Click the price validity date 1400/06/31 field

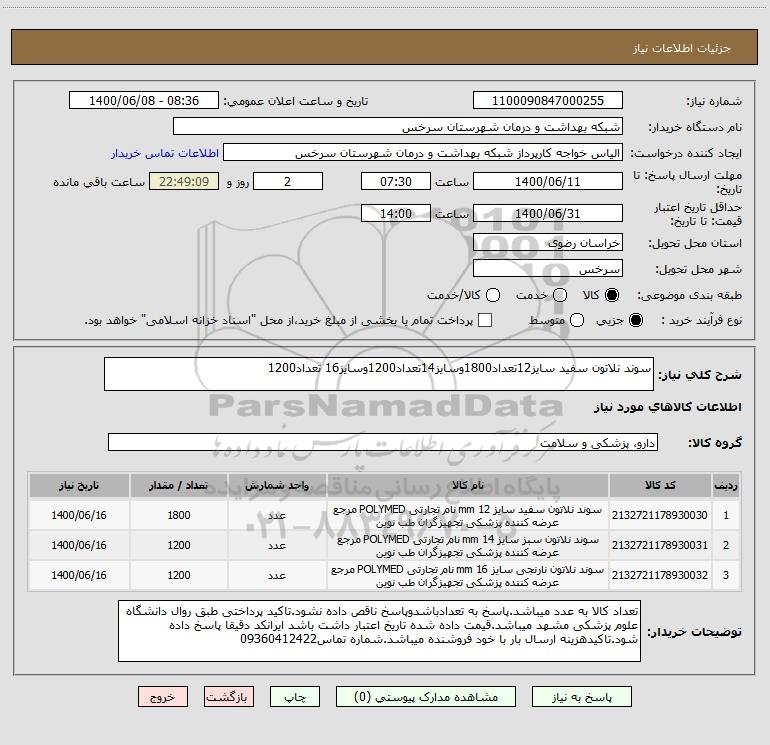(548, 213)
